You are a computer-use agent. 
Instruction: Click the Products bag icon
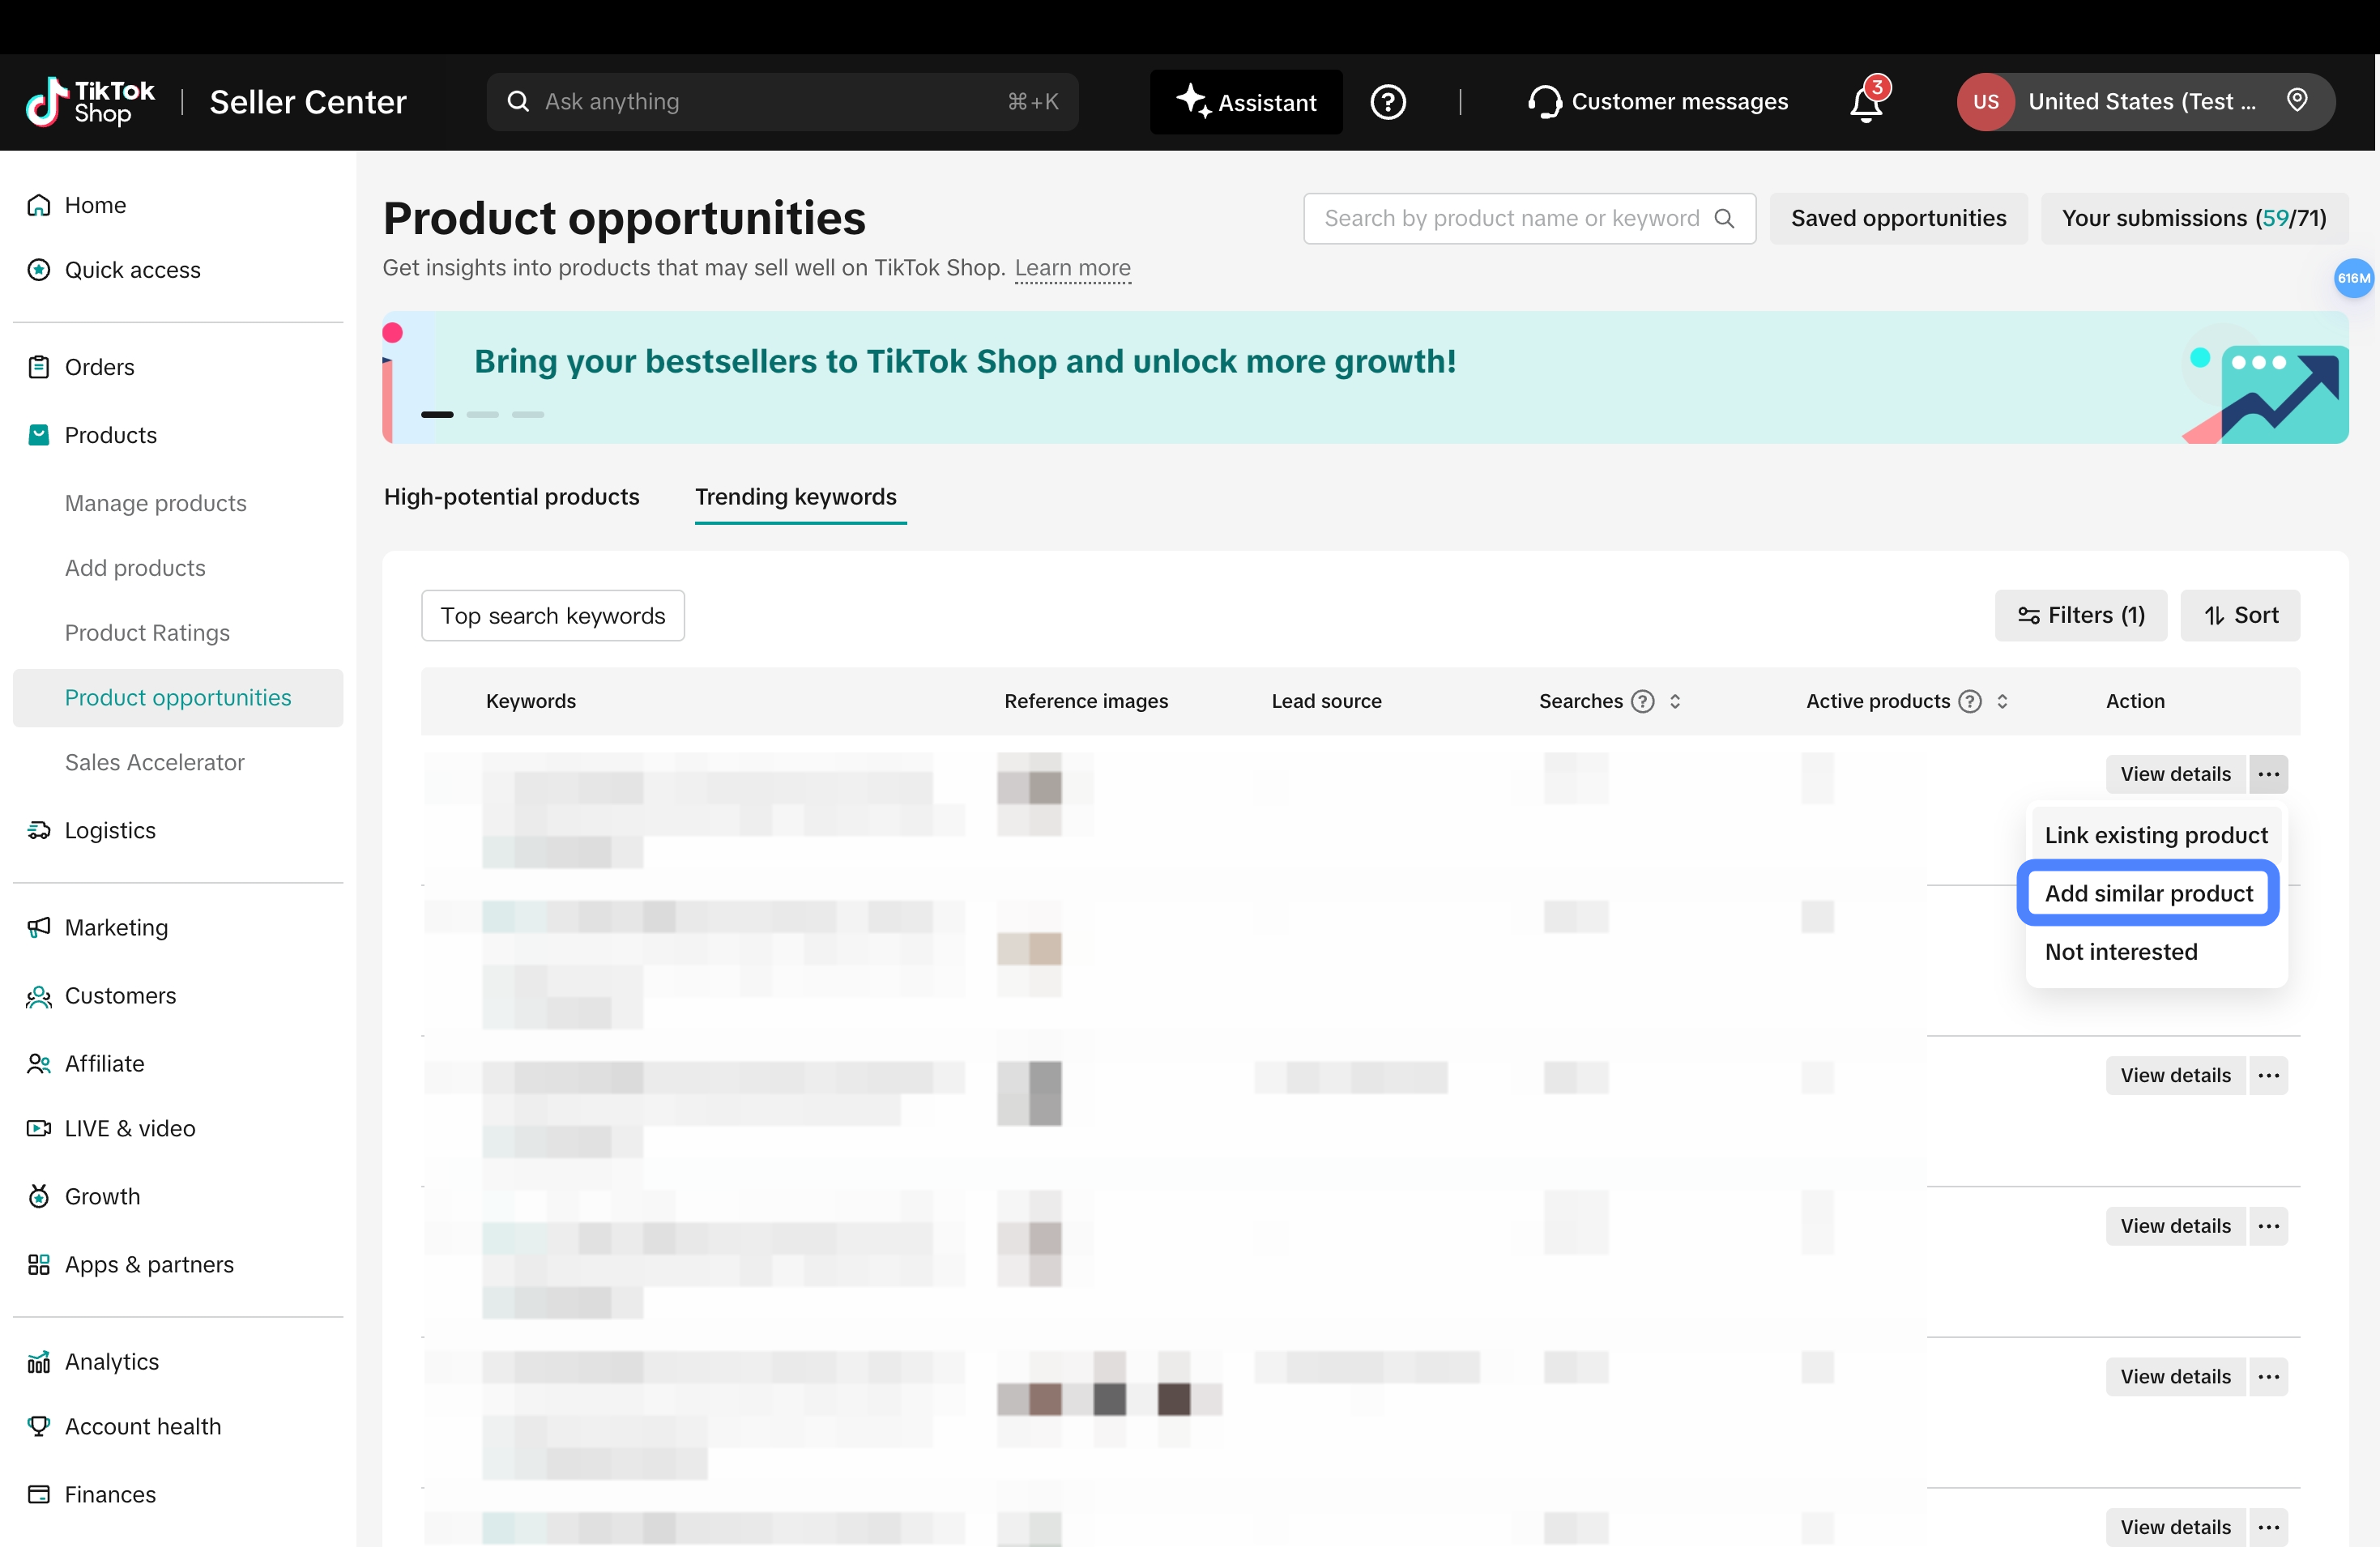pos(39,435)
